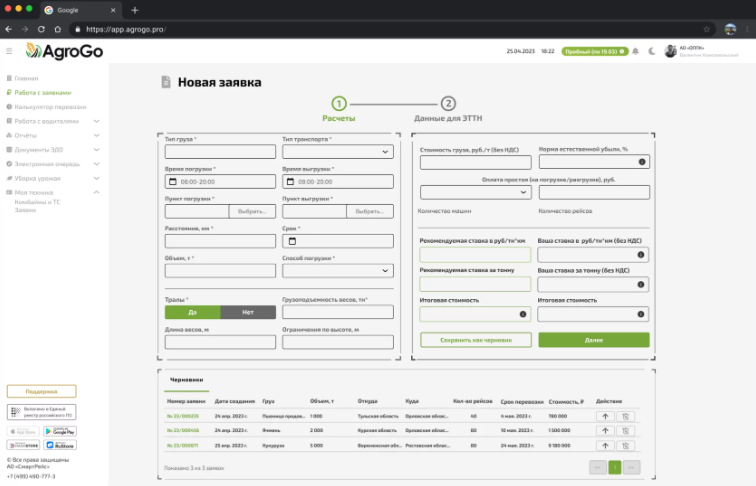Open the Способ погрузки dropdown
The height and width of the screenshot is (486, 756).
point(338,271)
